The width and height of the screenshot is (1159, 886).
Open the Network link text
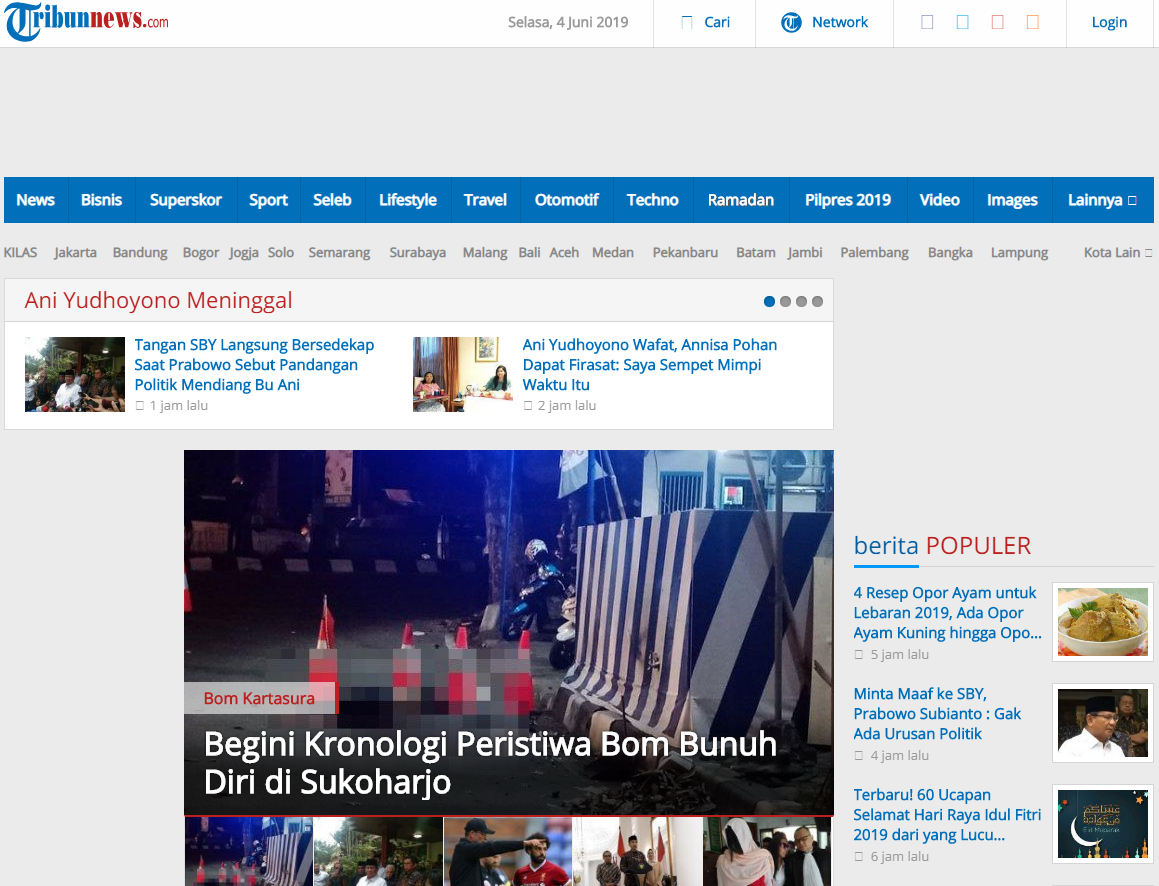[x=840, y=22]
